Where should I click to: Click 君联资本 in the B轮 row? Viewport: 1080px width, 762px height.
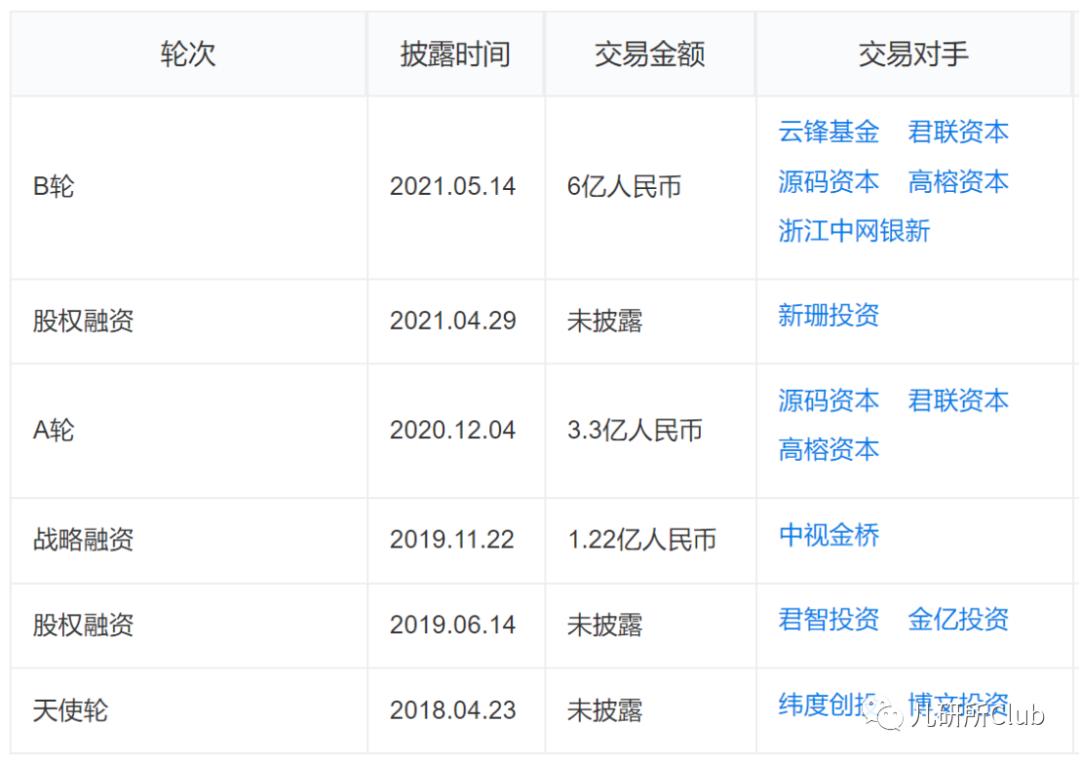point(958,132)
